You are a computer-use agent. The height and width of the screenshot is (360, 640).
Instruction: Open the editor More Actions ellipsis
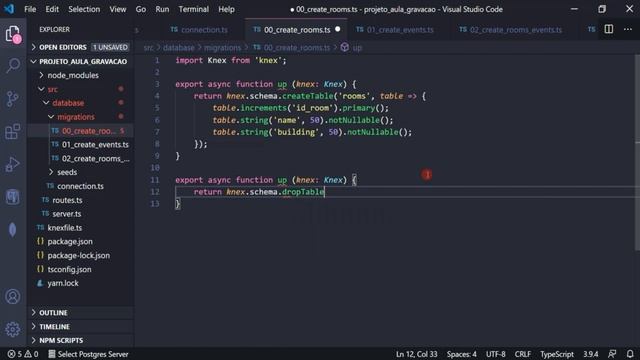coord(628,29)
